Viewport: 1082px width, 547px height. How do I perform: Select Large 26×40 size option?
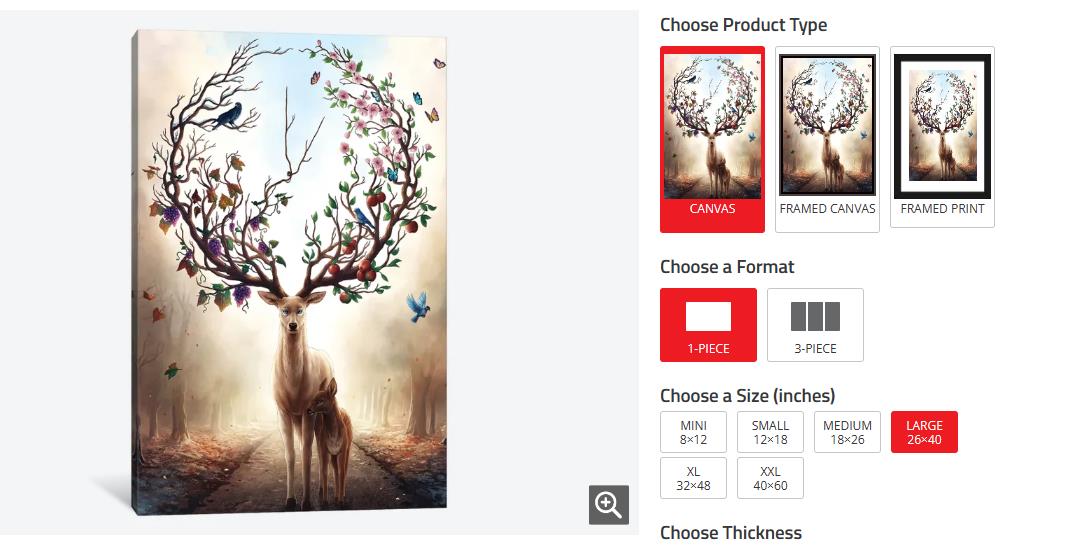click(x=924, y=432)
